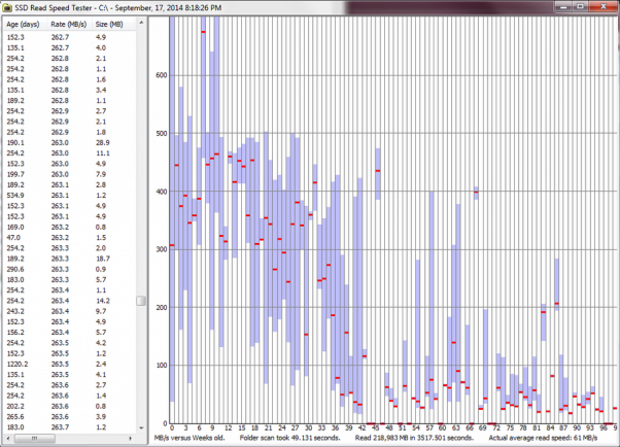Click the 'Folder scan took 49.131 seconds' status text
This screenshot has height=447, width=620.
288,438
